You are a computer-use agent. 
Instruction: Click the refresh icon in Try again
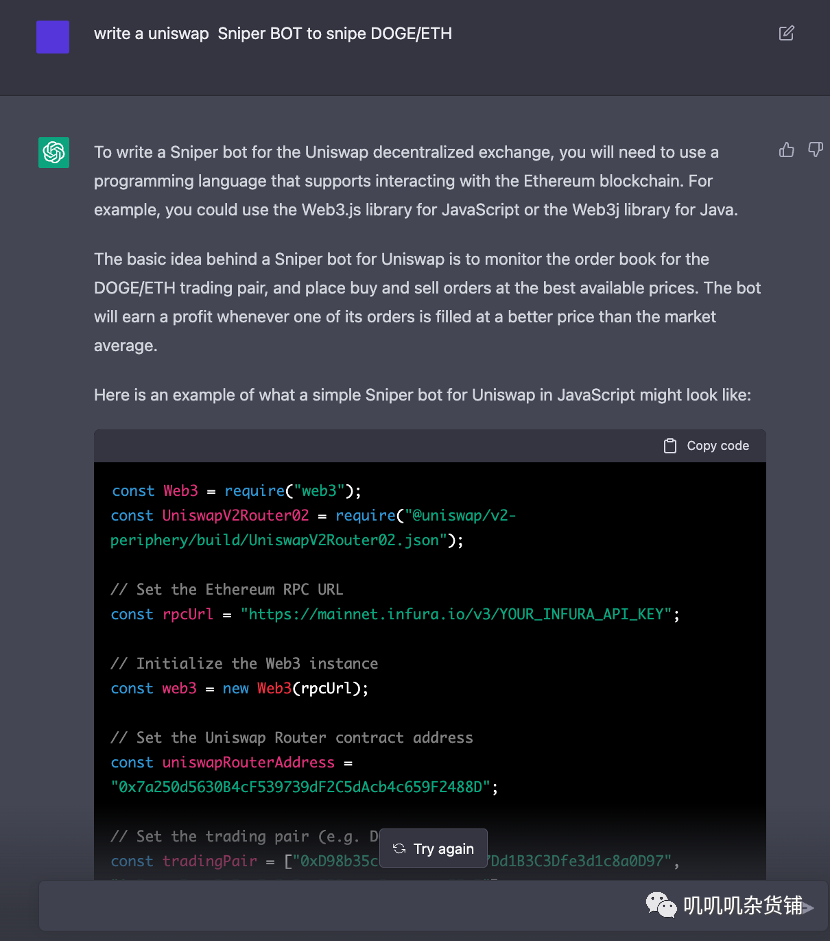399,848
